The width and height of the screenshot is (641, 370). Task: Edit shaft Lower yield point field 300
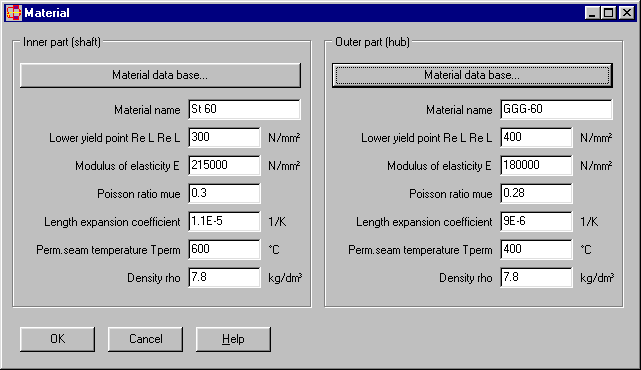coord(224,137)
